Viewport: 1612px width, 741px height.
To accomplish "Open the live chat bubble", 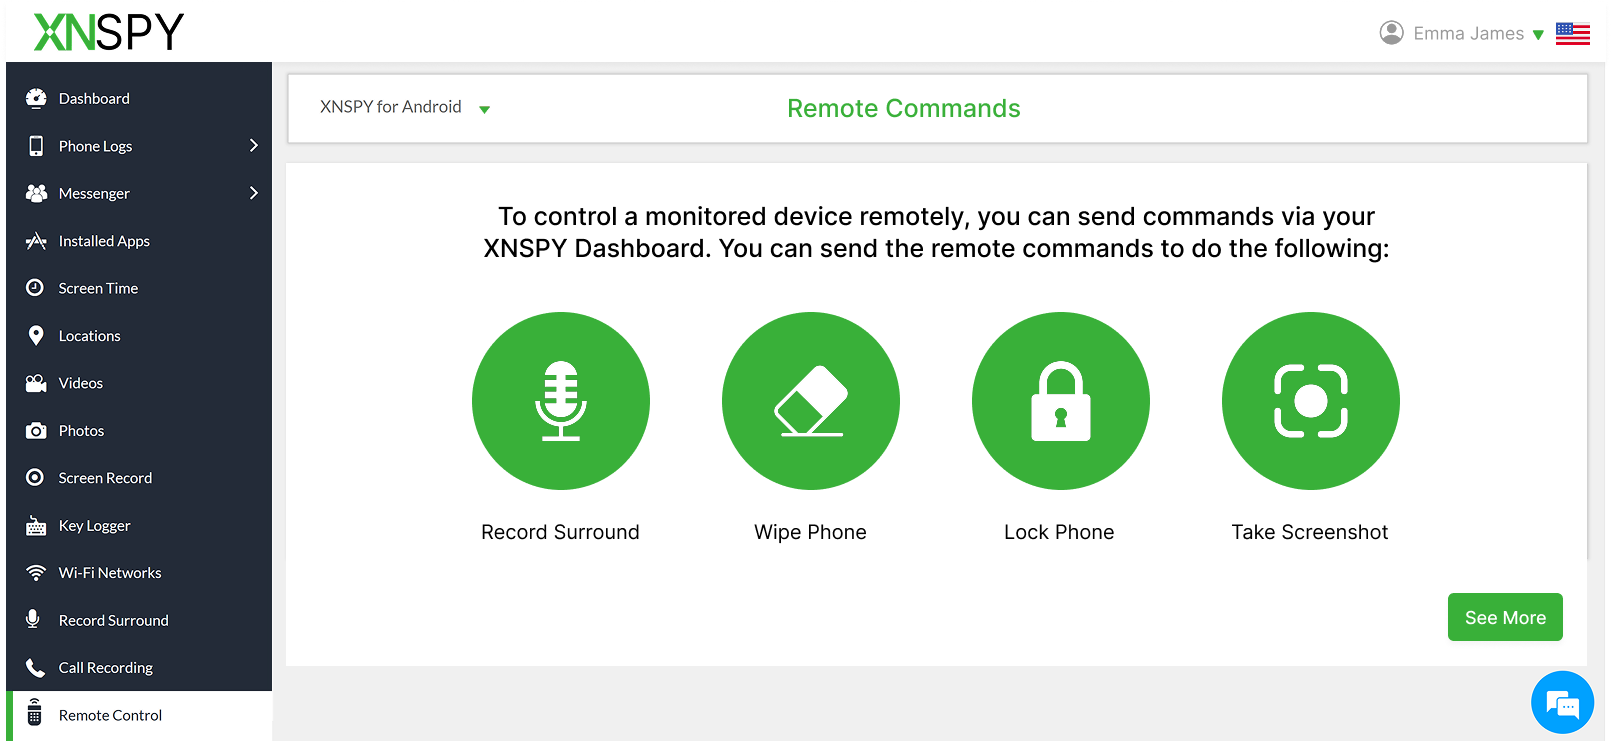I will click(x=1562, y=703).
